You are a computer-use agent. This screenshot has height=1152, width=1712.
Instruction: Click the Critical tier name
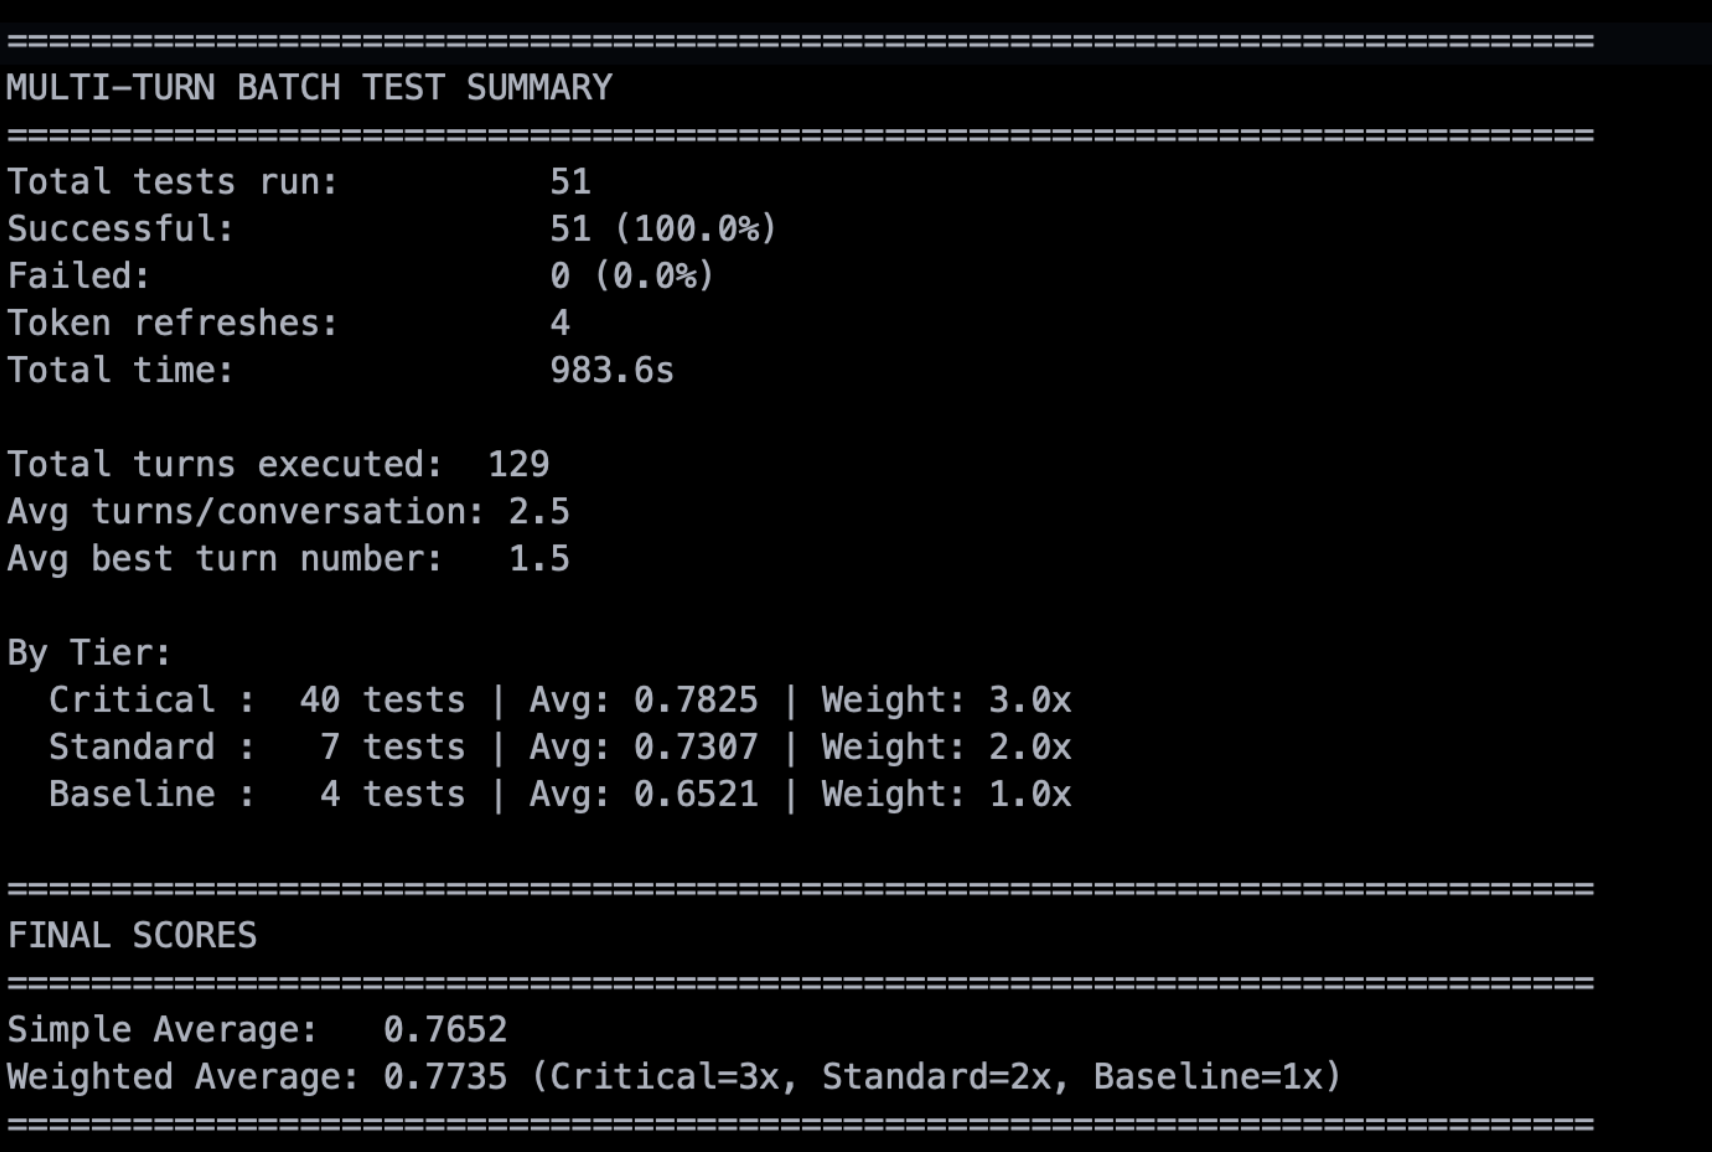[x=132, y=700]
